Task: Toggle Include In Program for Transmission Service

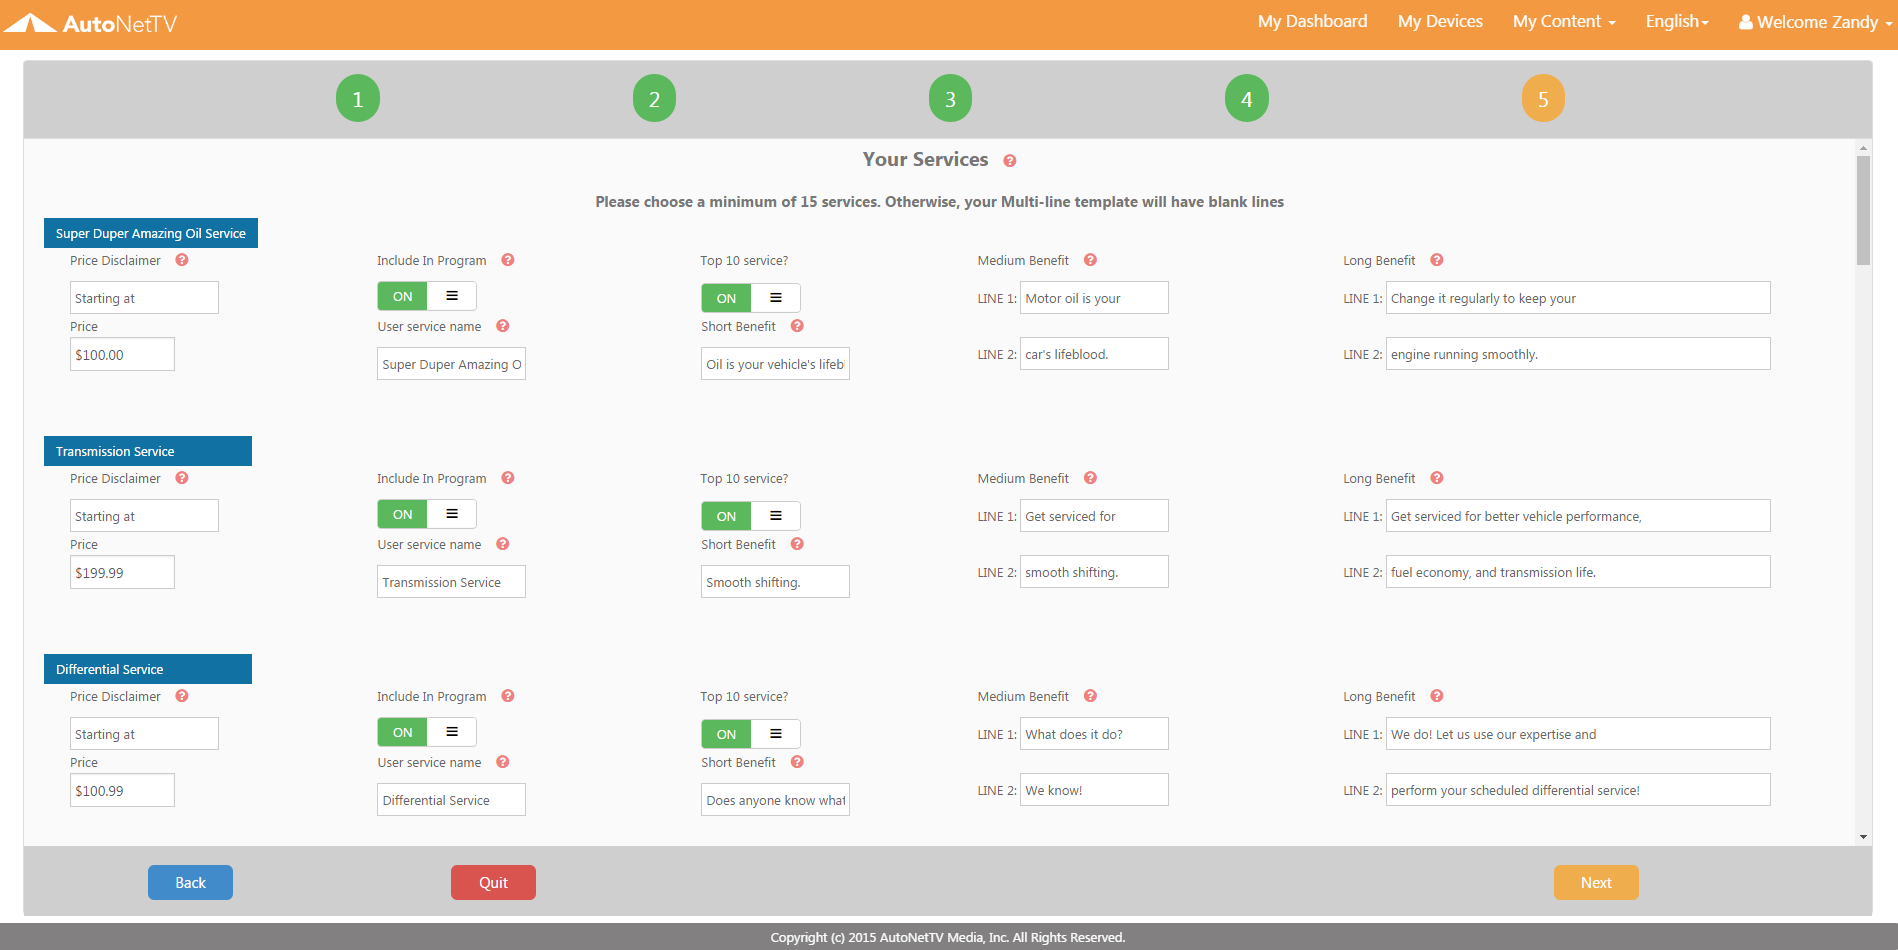Action: point(427,514)
